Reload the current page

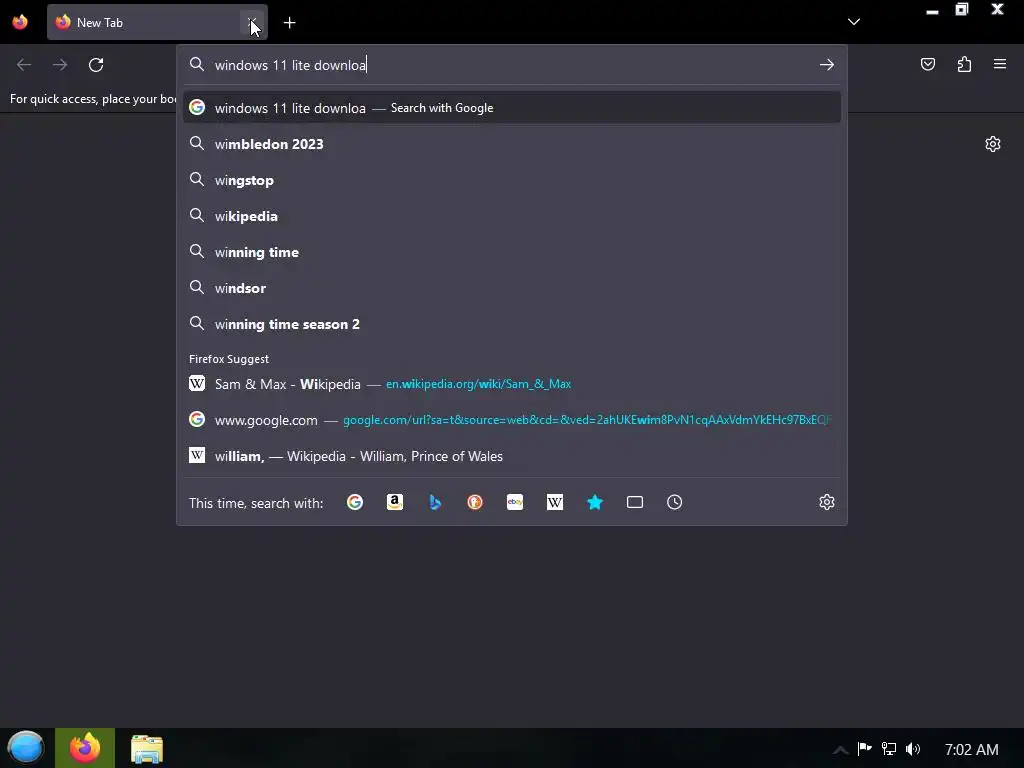click(96, 65)
